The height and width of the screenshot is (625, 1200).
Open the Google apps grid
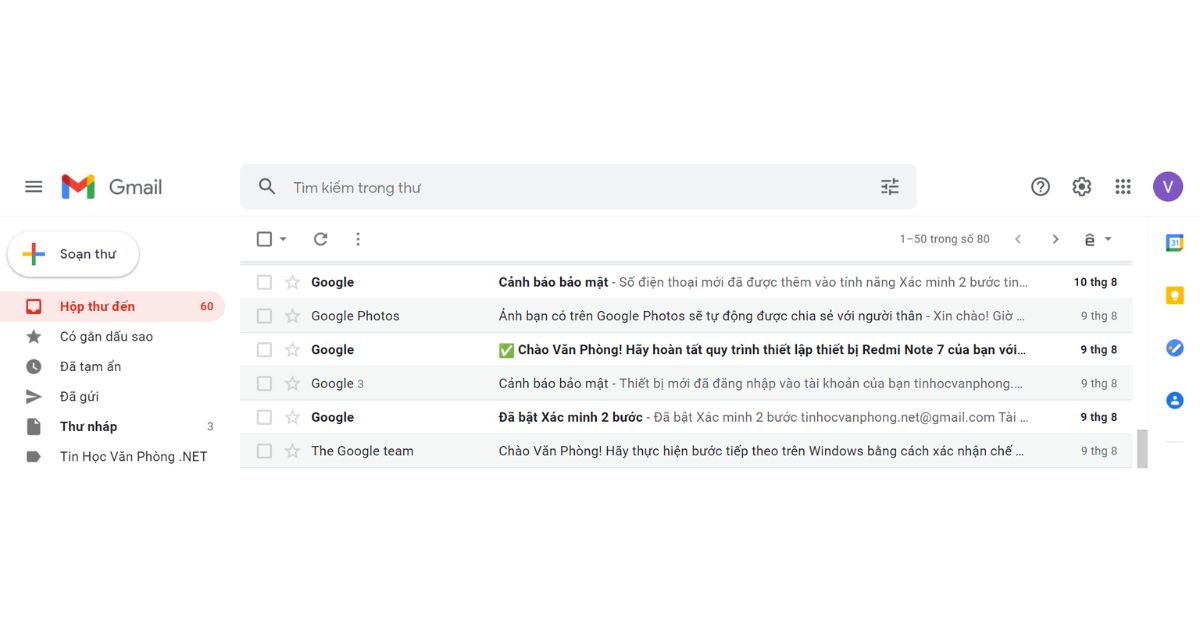click(1123, 187)
